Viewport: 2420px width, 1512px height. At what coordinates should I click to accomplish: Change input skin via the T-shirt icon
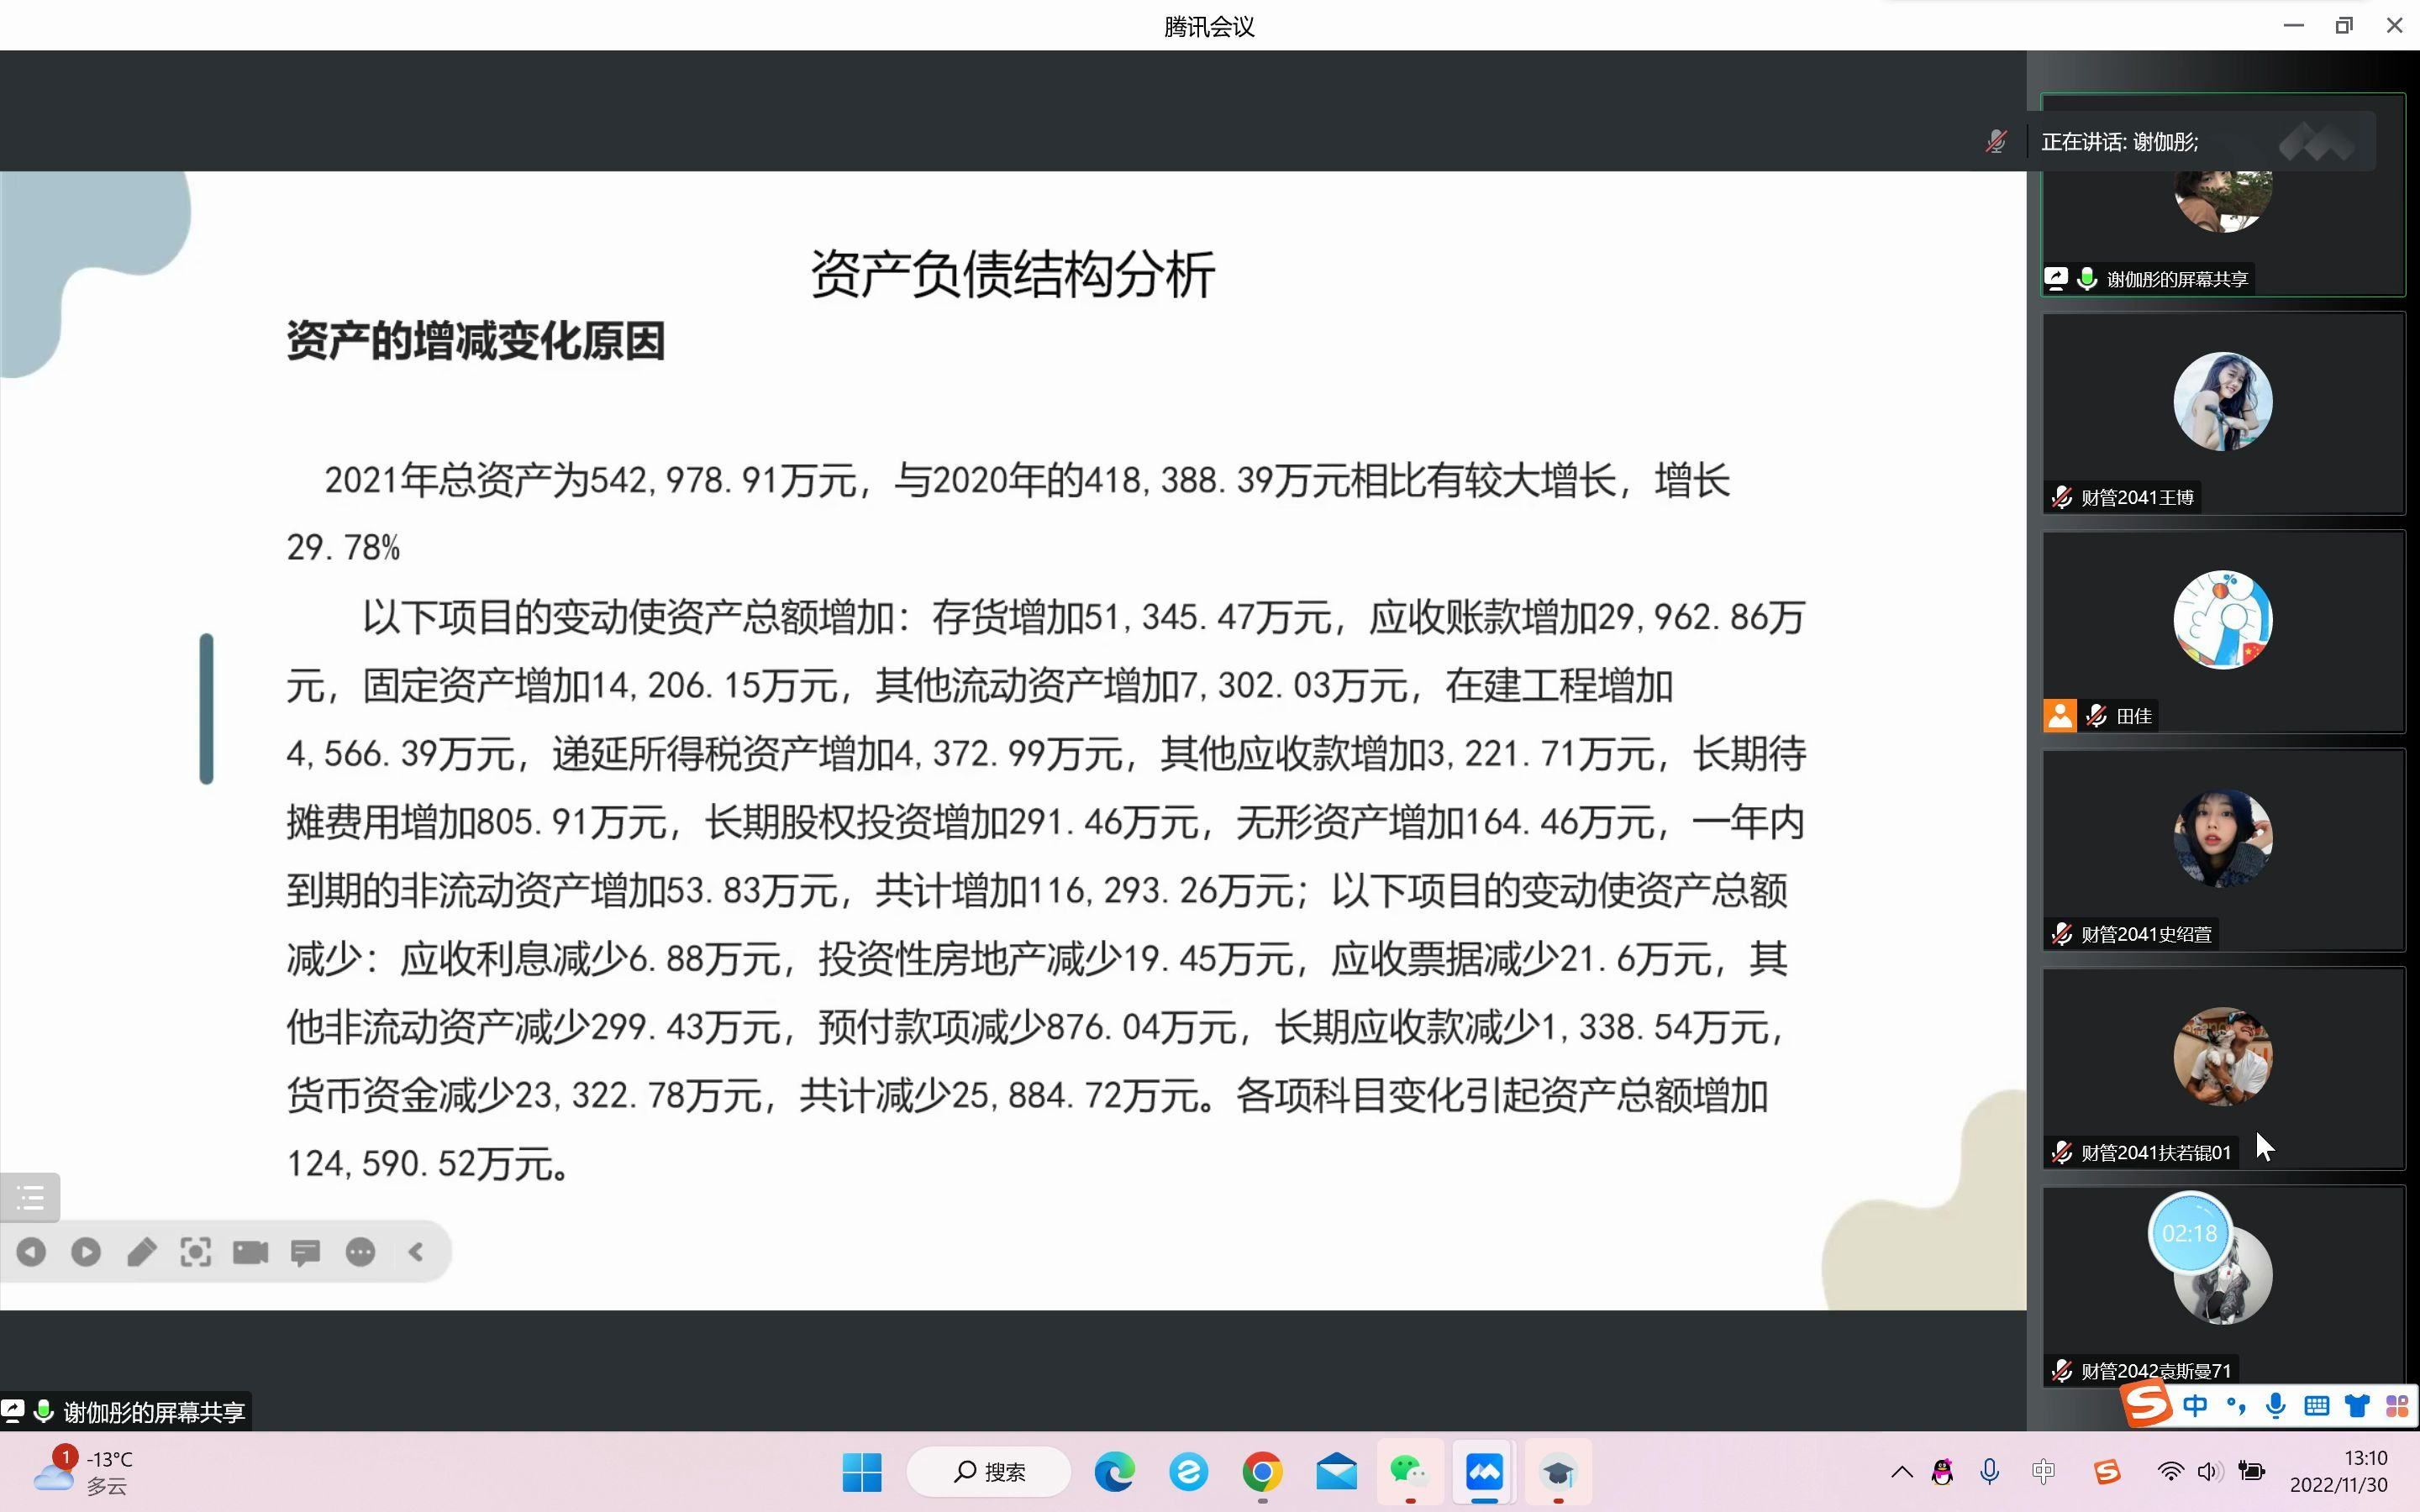pyautogui.click(x=2357, y=1404)
